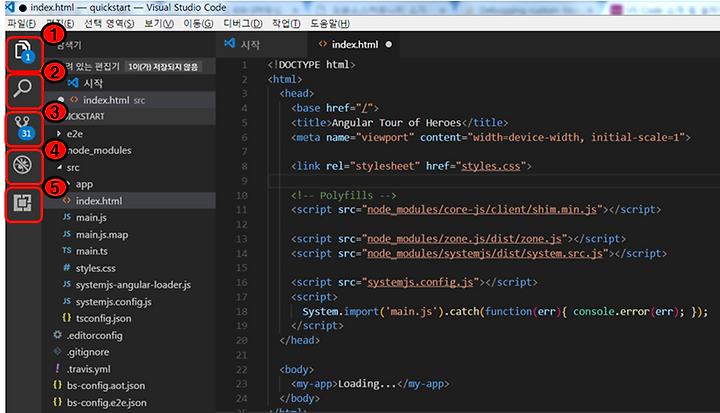The image size is (720, 413).
Task: Click braces icon beside bs-config.aot.json
Action: tap(57, 385)
